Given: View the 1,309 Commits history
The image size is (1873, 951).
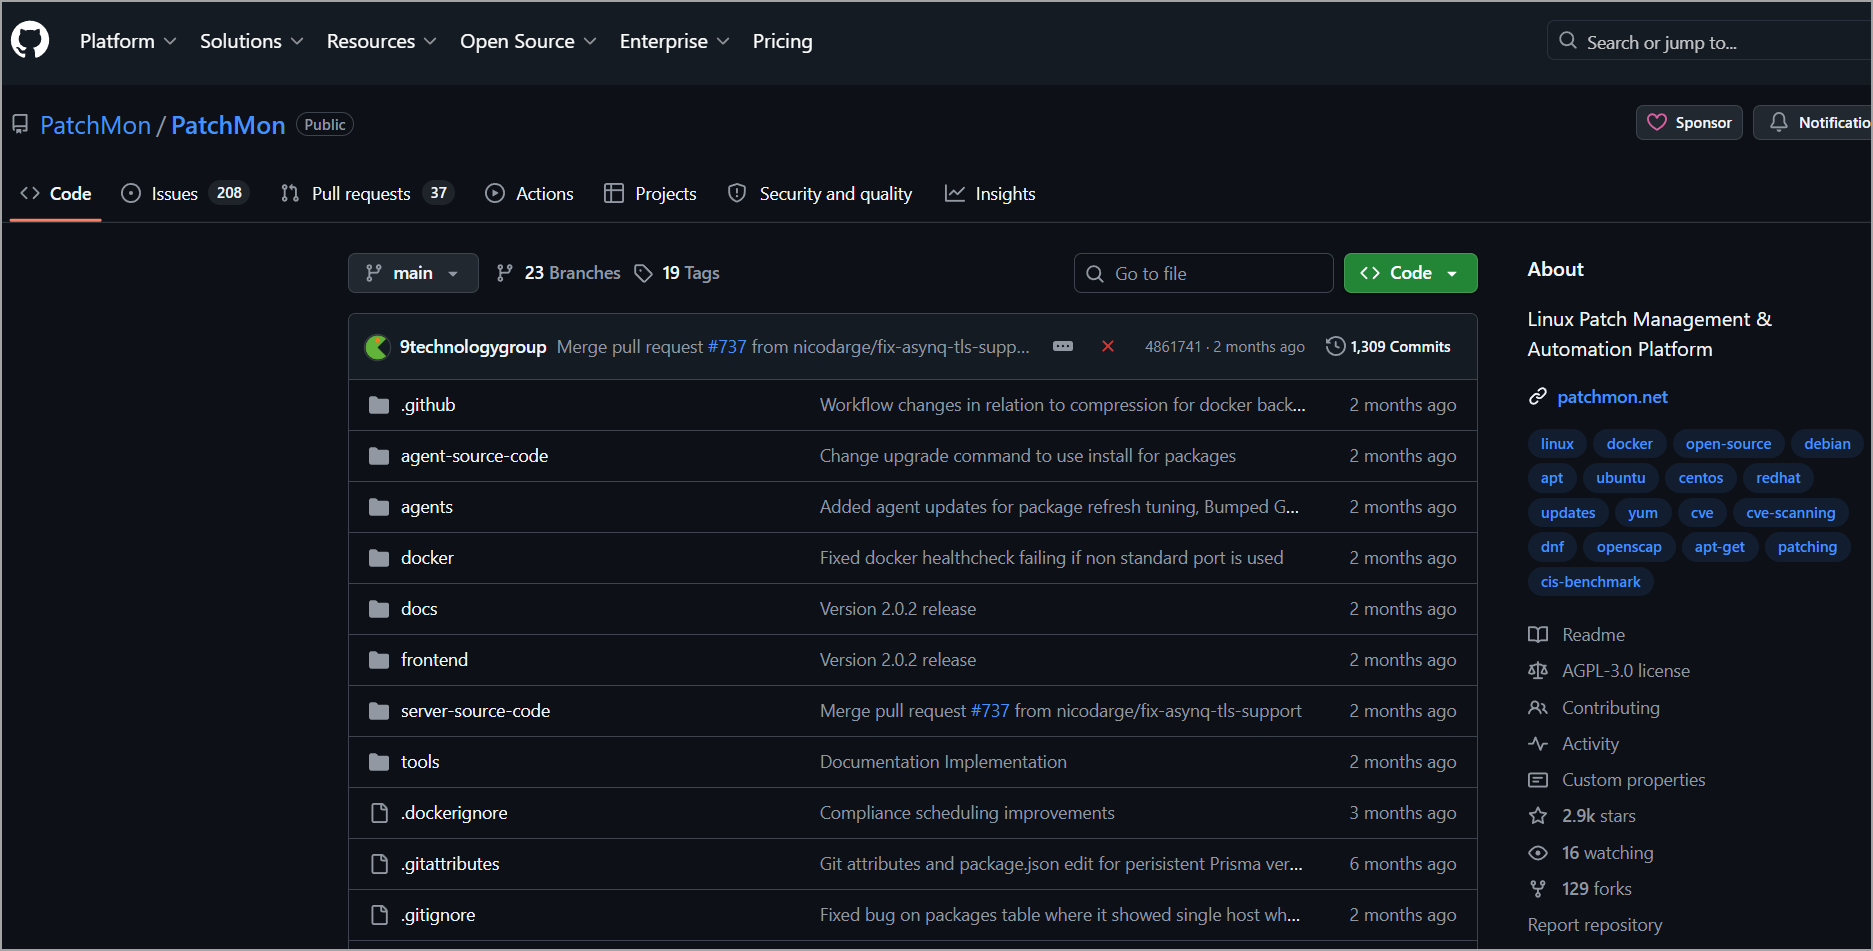Looking at the screenshot, I should [x=1388, y=346].
